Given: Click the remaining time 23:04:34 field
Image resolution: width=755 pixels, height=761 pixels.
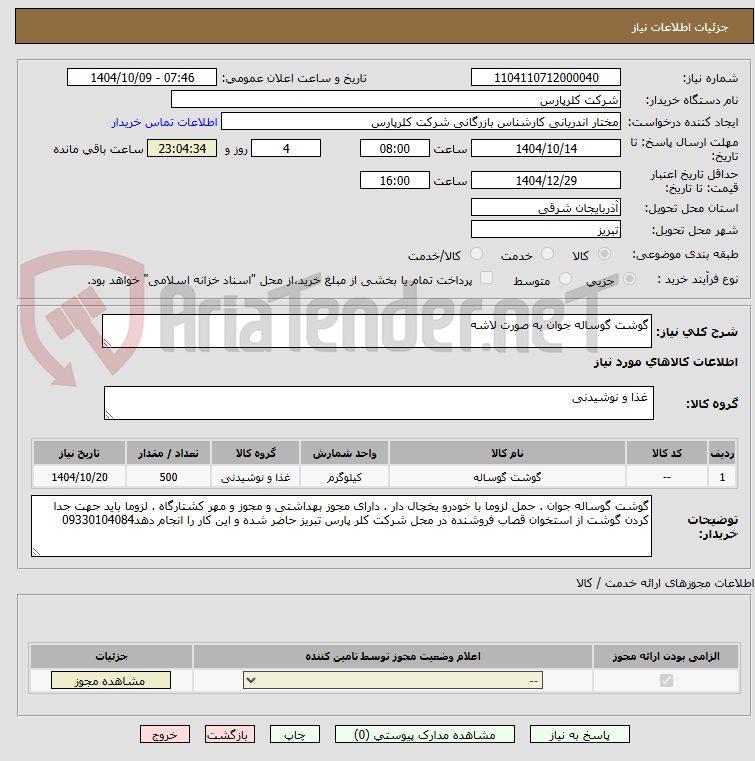Looking at the screenshot, I should 182,148.
